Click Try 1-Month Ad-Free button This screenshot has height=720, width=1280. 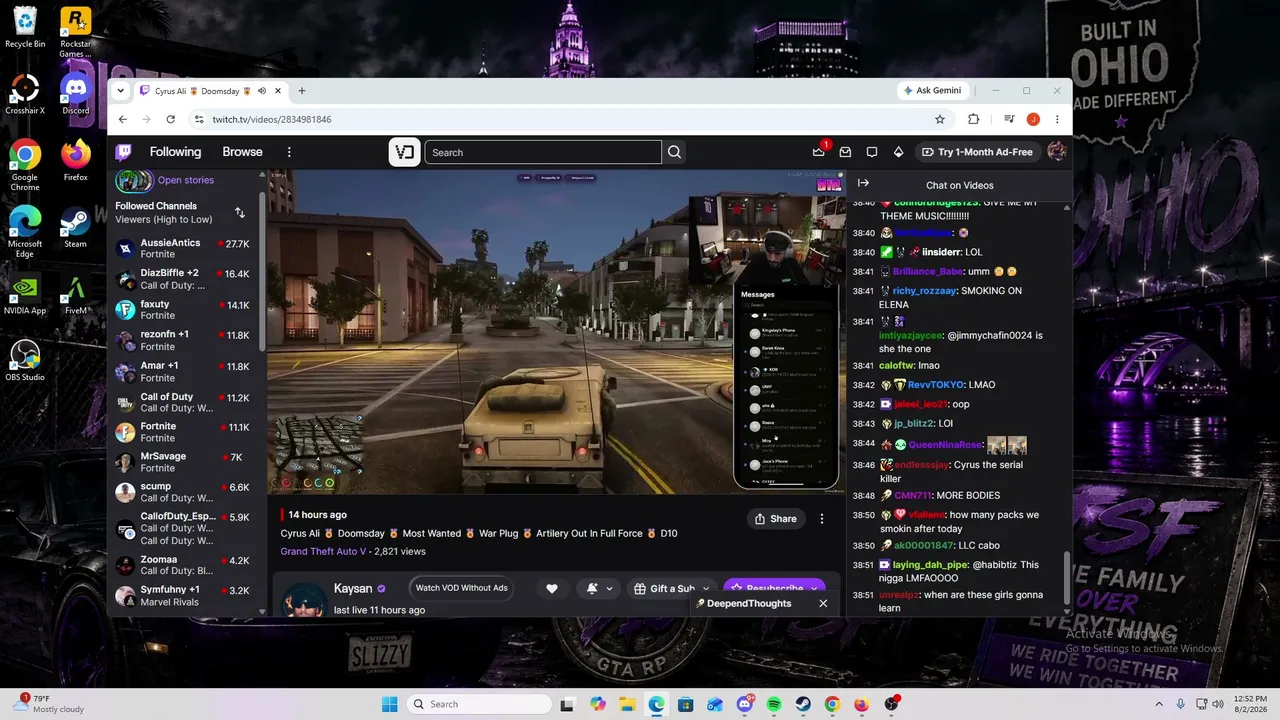pyautogui.click(x=977, y=152)
